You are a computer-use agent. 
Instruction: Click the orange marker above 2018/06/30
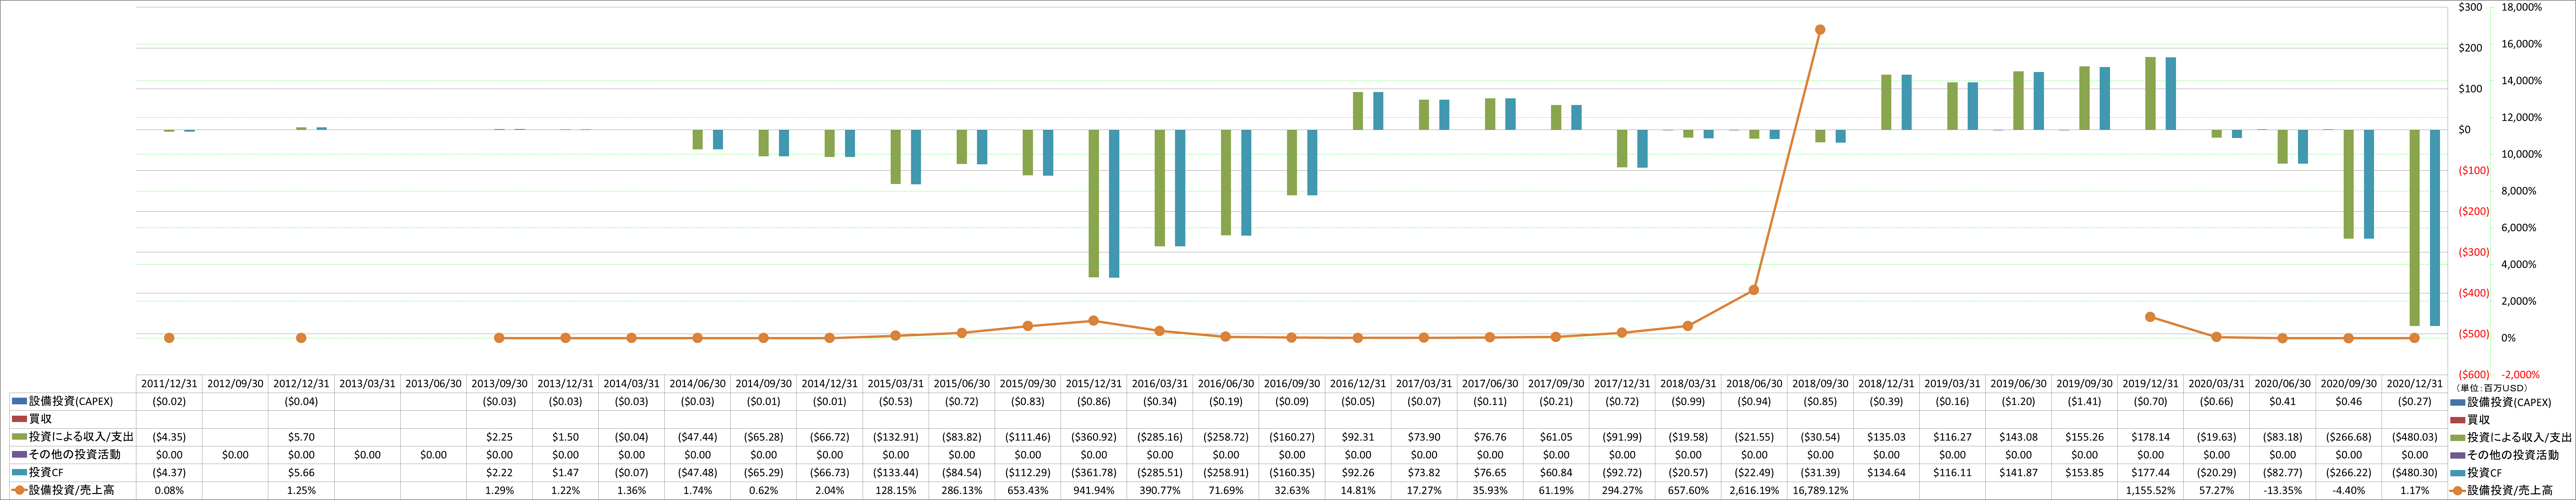(1754, 290)
